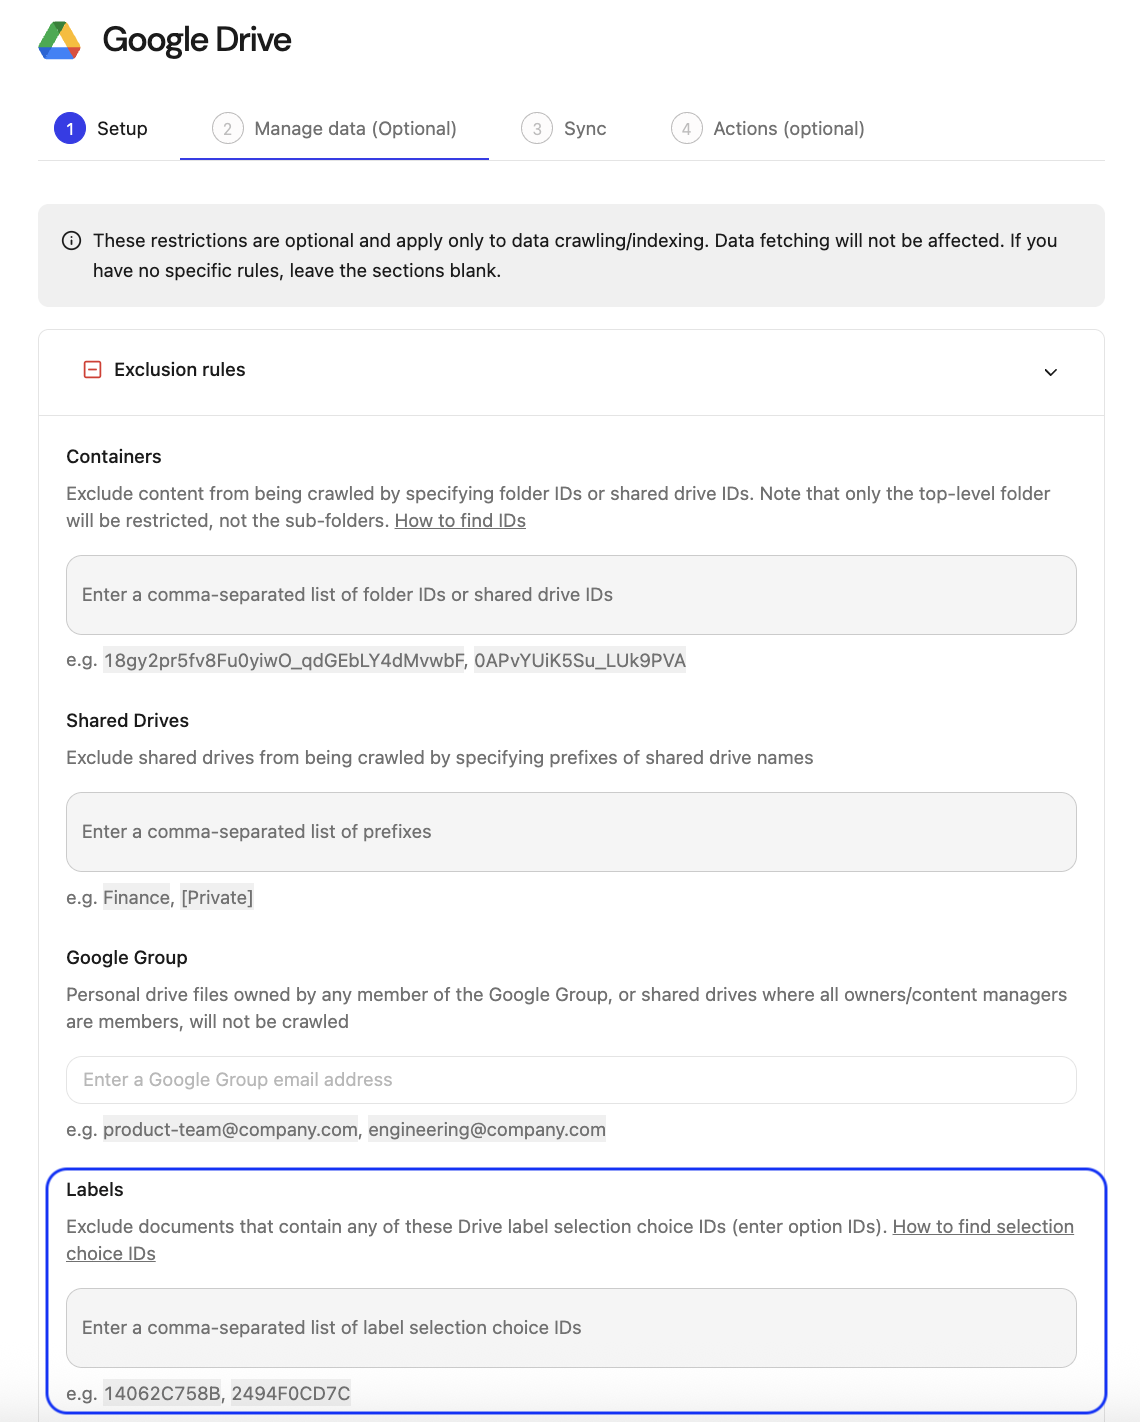This screenshot has width=1140, height=1422.
Task: Click the Exclusion rules section heading
Action: point(180,370)
